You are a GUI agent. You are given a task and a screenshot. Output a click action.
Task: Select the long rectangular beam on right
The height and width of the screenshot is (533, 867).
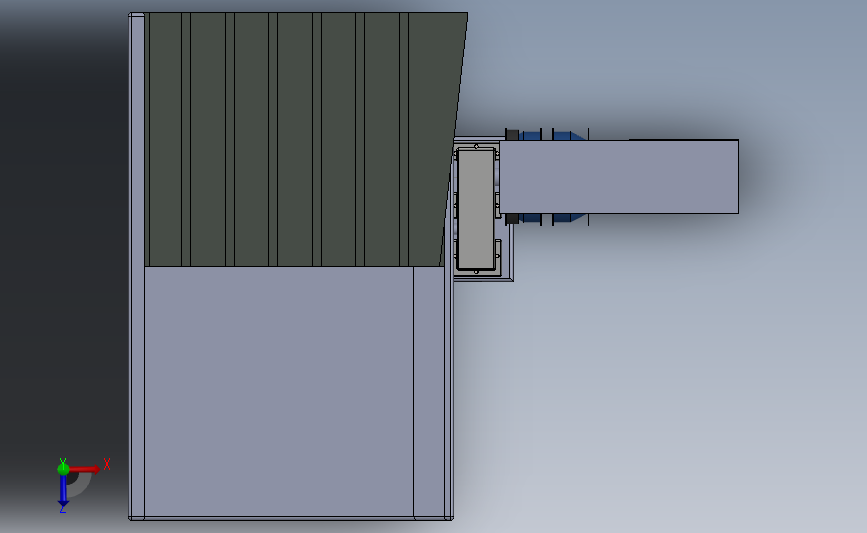coord(619,176)
